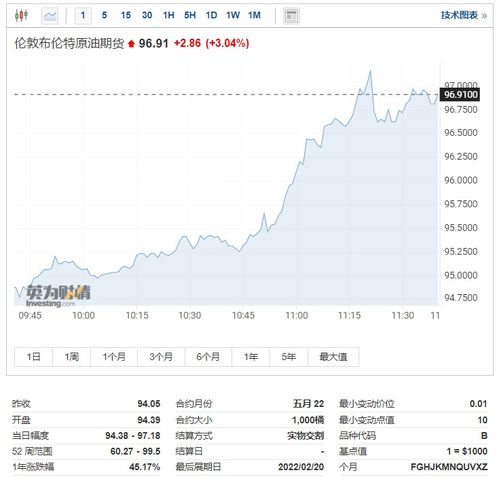Click the 个月 value FGHJKMNQUVXZ
Image resolution: width=499 pixels, height=479 pixels.
click(x=449, y=467)
